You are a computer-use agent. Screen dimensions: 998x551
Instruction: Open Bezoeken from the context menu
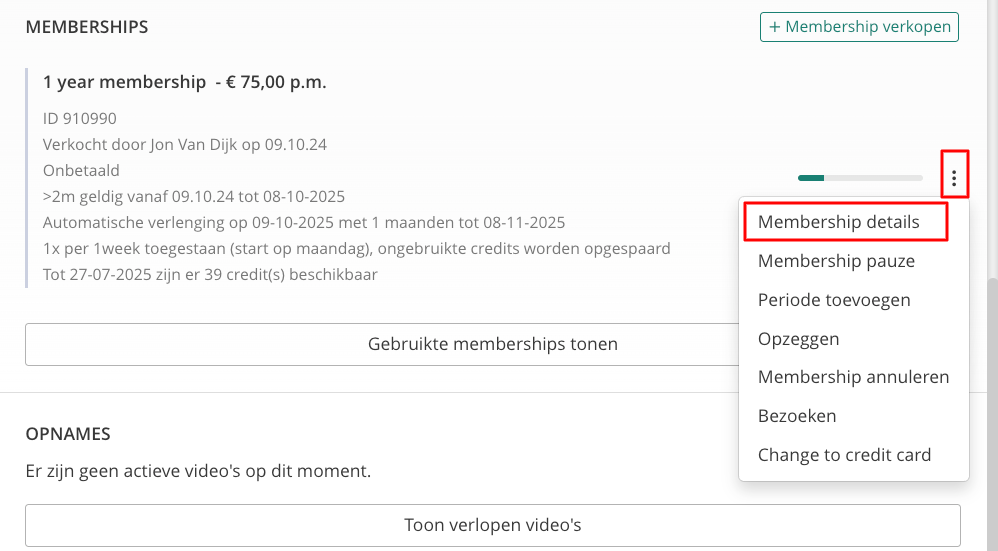(x=797, y=416)
